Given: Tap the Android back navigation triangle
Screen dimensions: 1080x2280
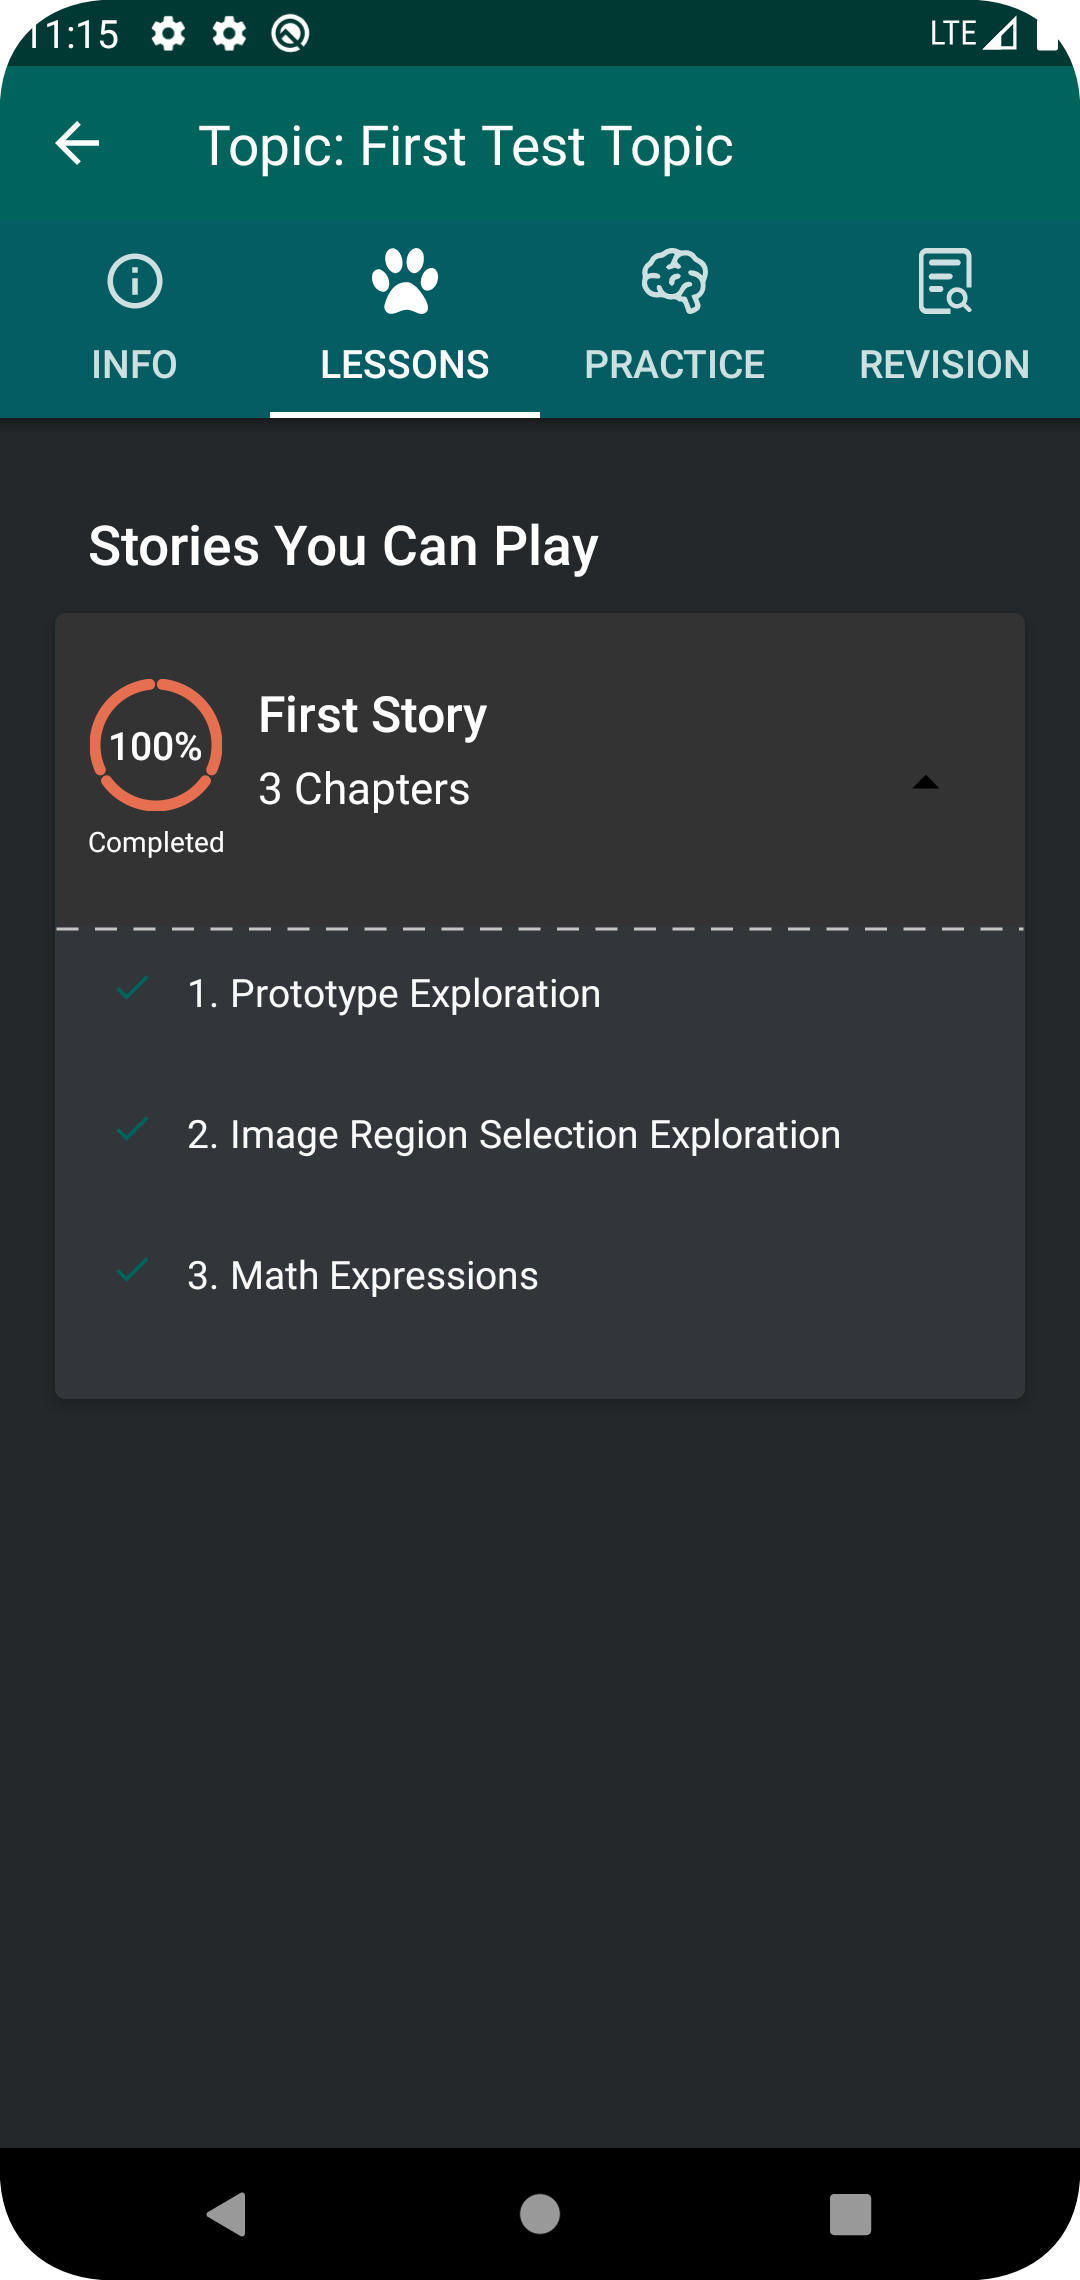Looking at the screenshot, I should (227, 2214).
